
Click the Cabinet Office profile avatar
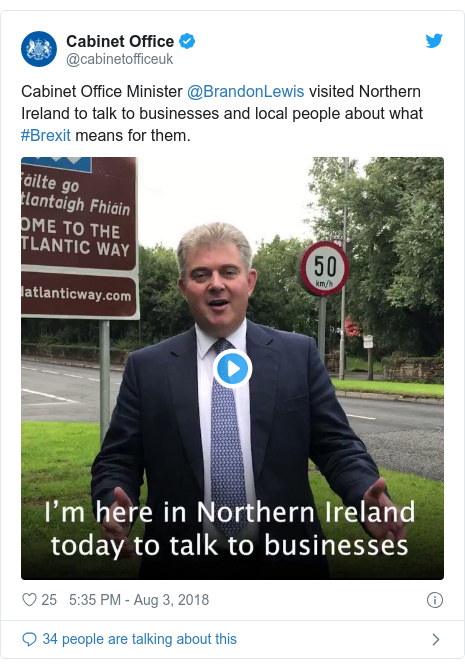click(x=39, y=49)
